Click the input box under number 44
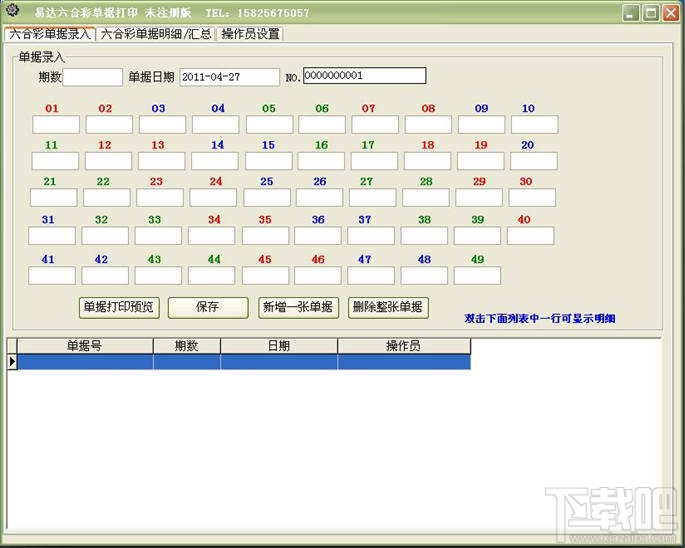Viewport: 685px width, 548px height. pos(211,276)
